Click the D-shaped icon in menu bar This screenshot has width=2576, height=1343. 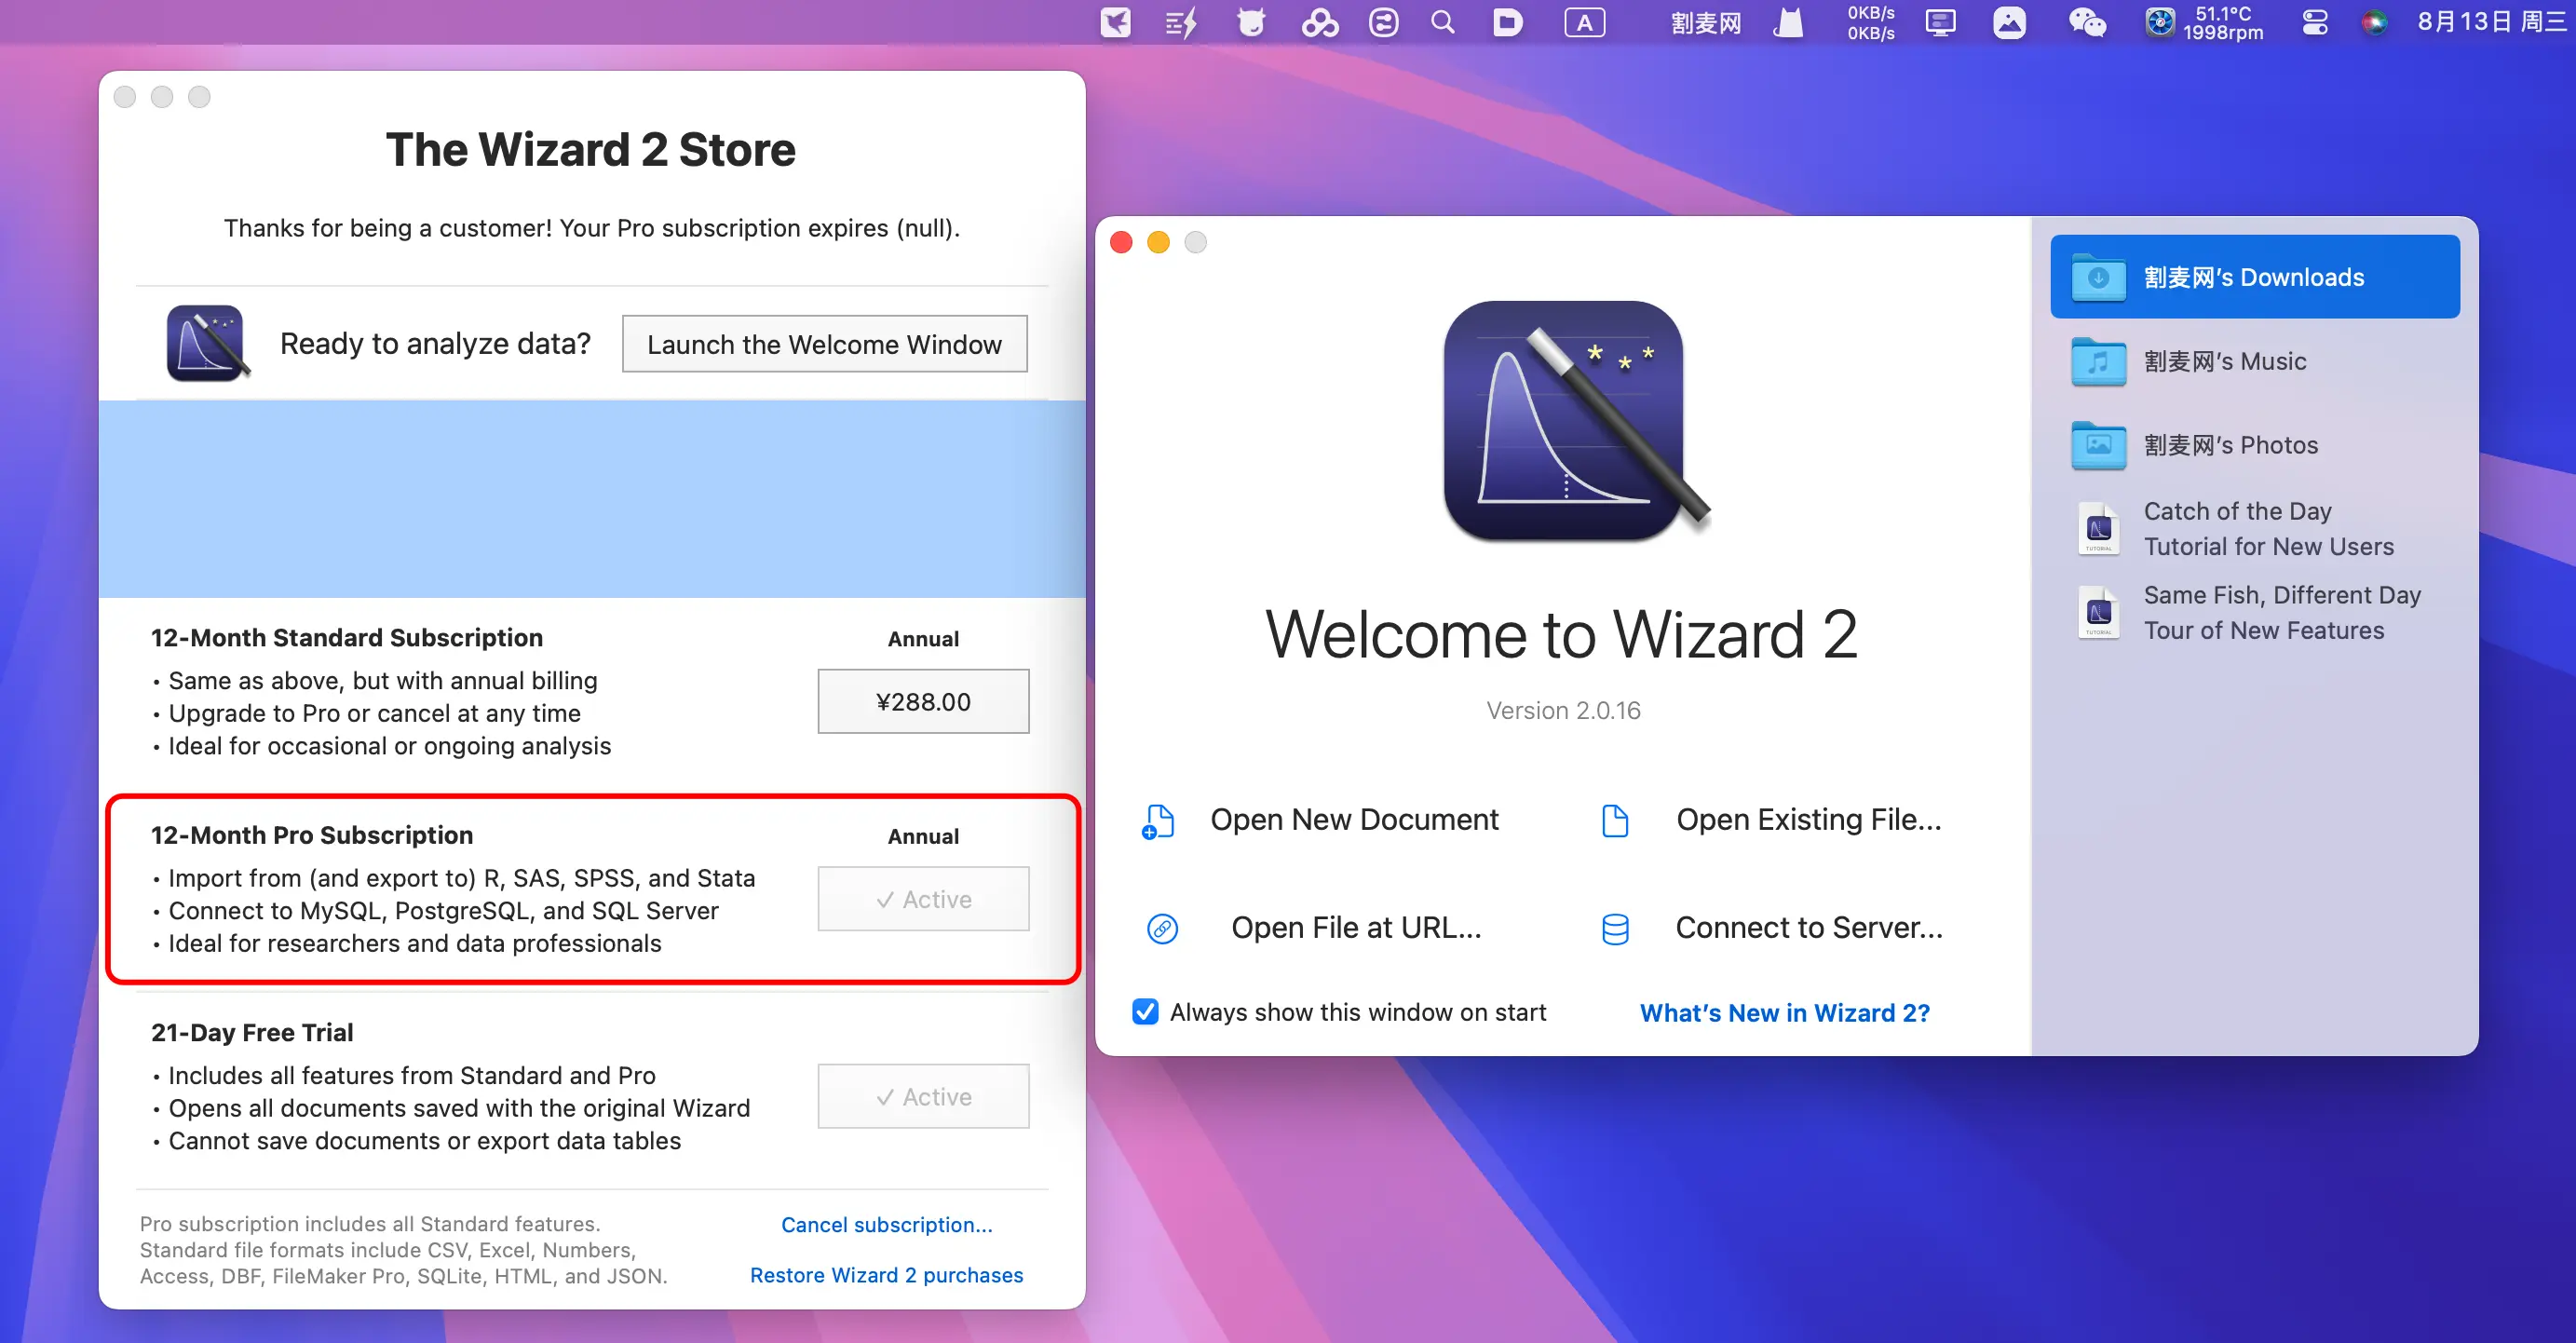pos(1508,22)
